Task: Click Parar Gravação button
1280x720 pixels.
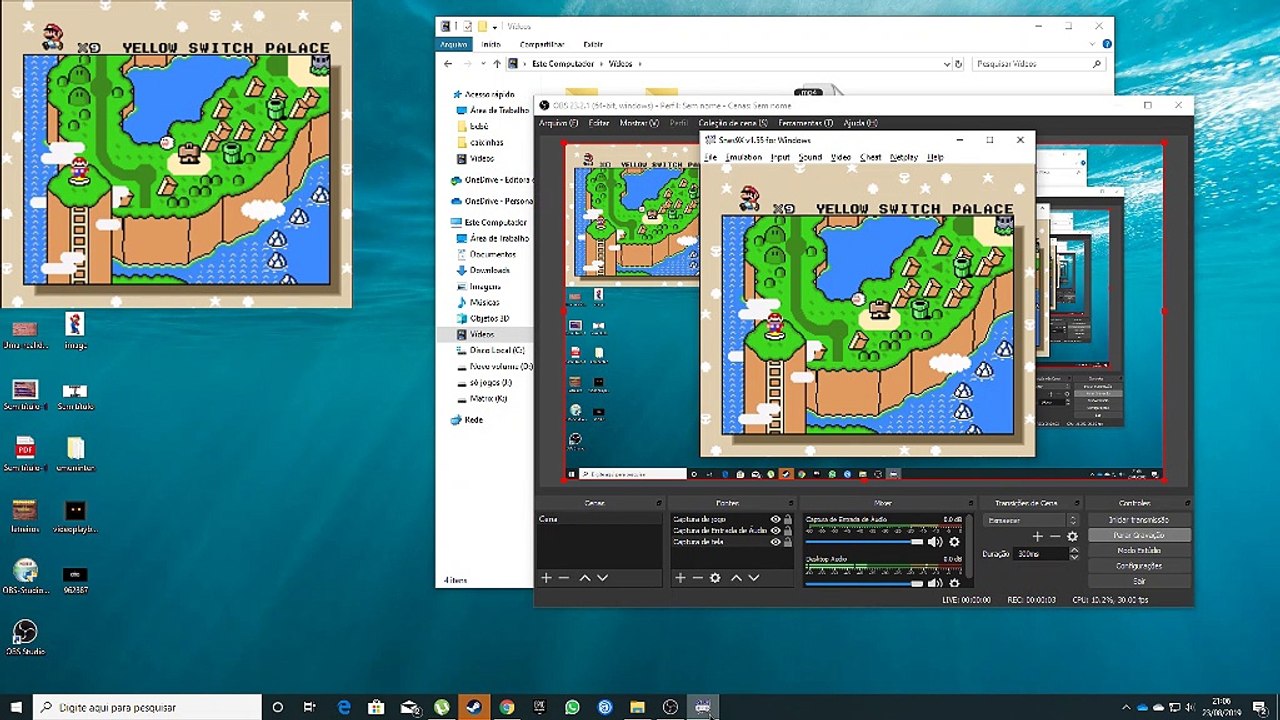Action: 1139,535
